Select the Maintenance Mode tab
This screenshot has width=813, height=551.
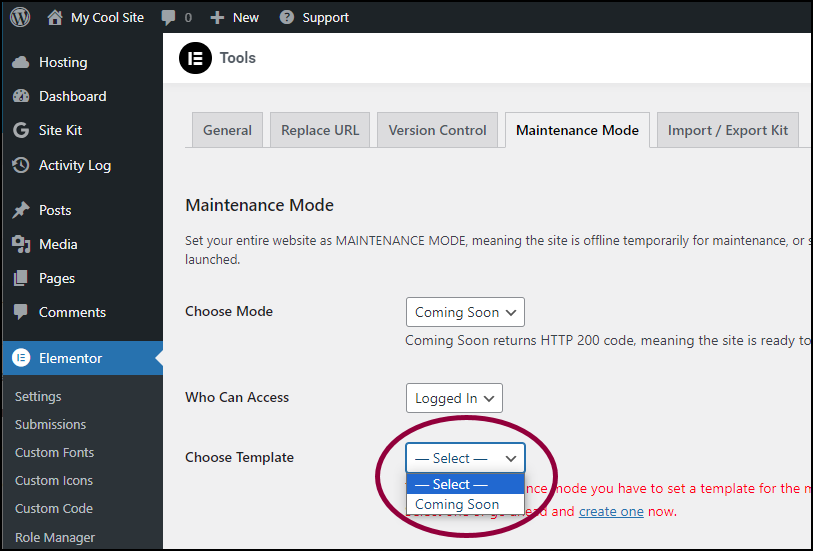(x=577, y=130)
